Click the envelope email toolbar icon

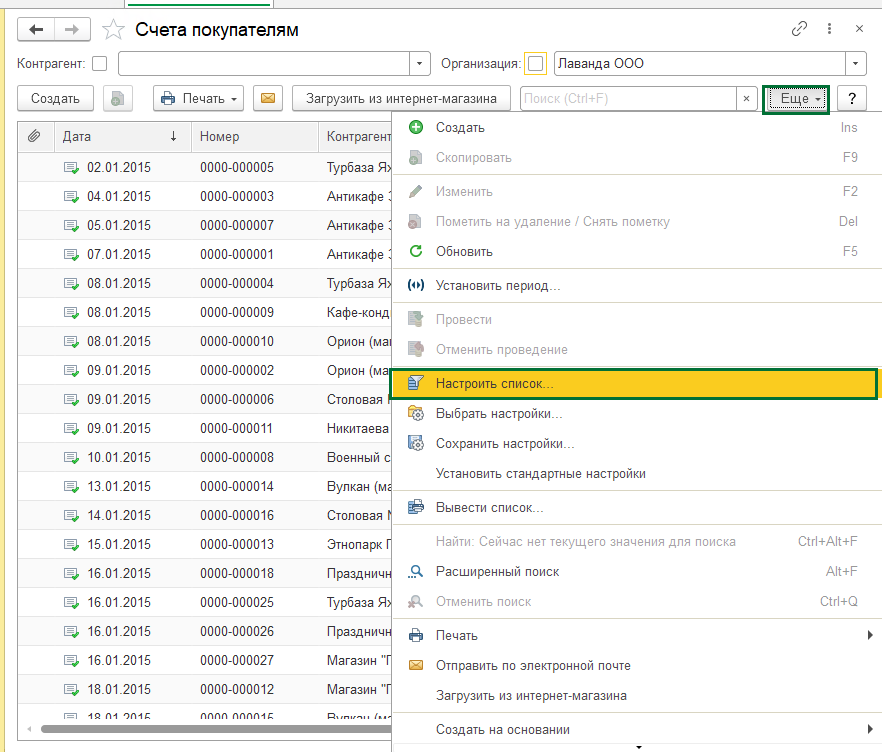coord(268,98)
